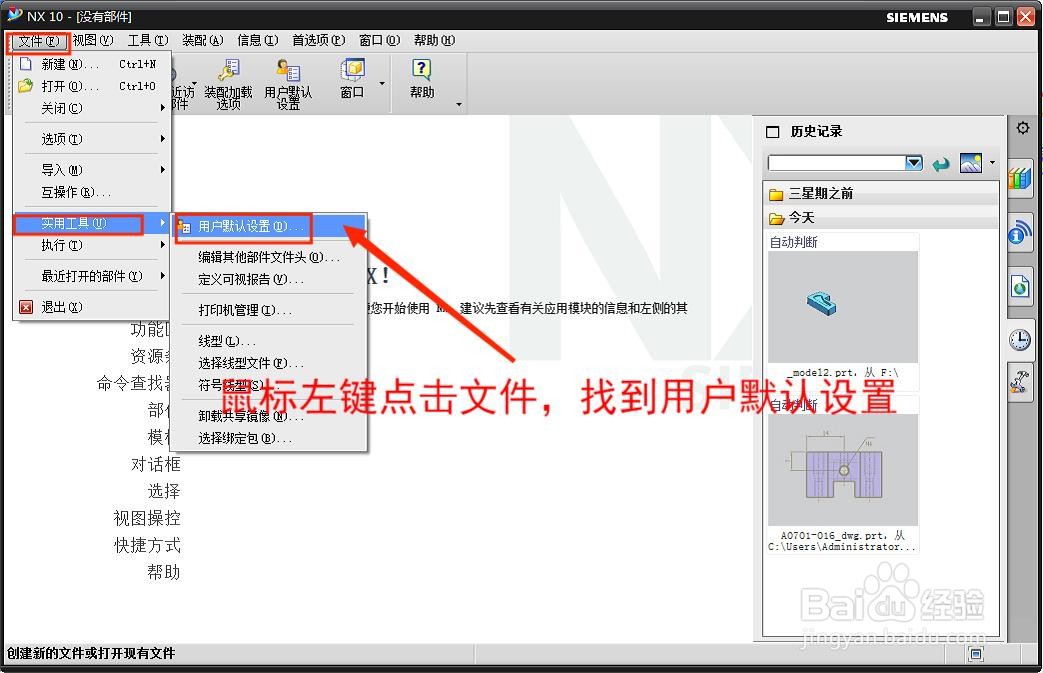The width and height of the screenshot is (1043, 673).
Task: Open the roles icon in resource bar
Action: tap(1020, 381)
